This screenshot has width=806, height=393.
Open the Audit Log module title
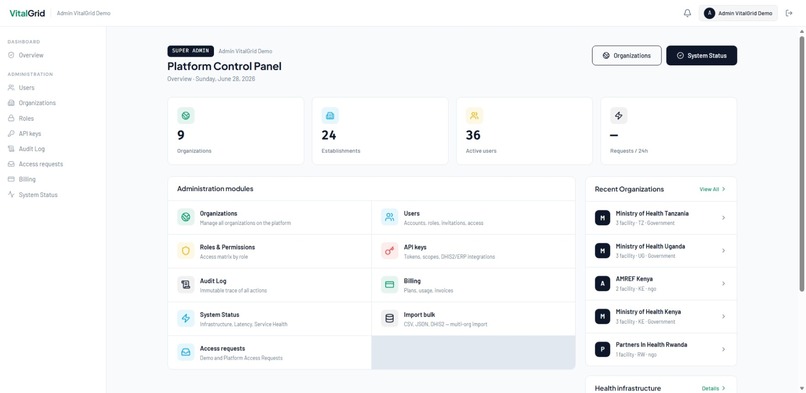pos(213,281)
